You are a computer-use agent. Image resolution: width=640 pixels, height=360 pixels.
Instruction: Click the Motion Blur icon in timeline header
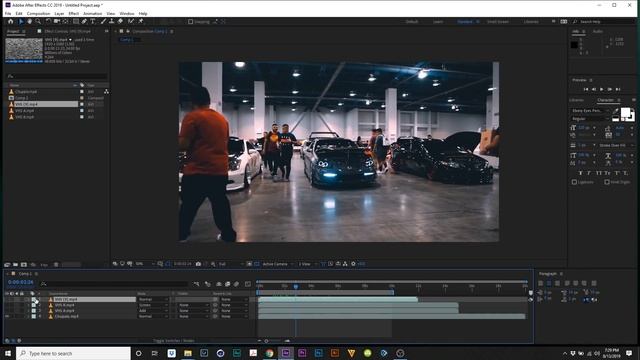(x=236, y=284)
